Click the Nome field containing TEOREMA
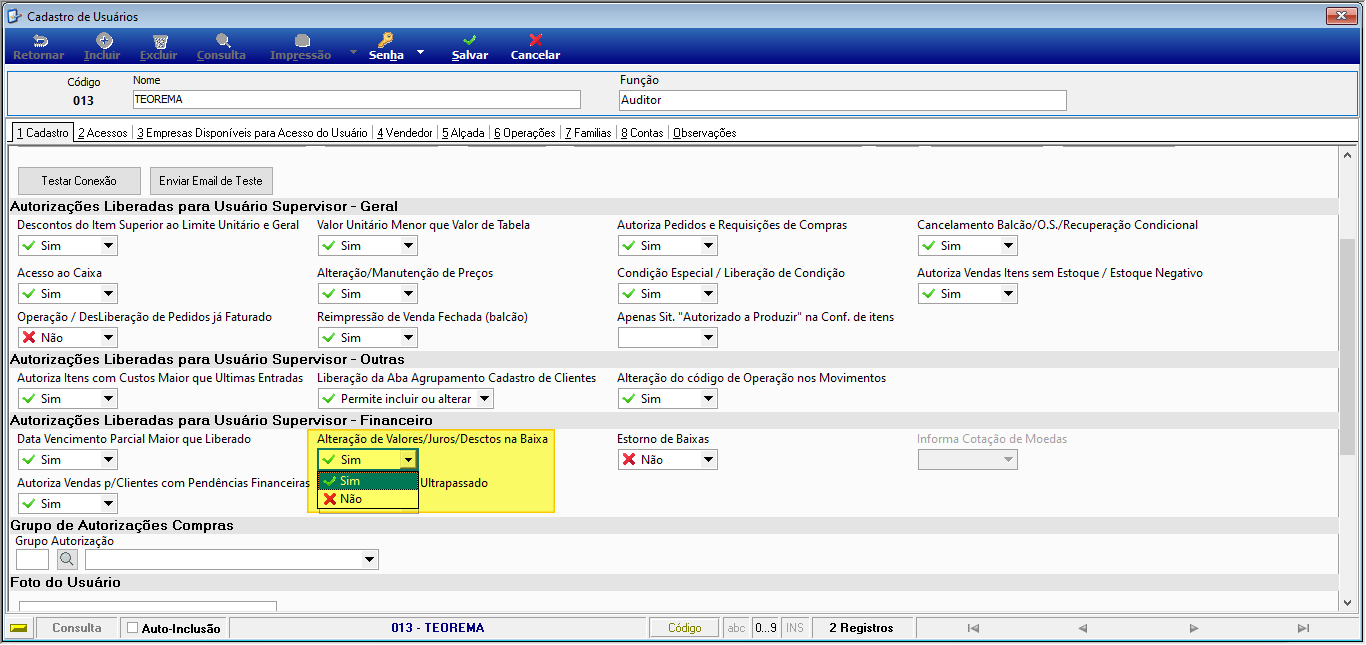This screenshot has height=645, width=1366. pyautogui.click(x=356, y=100)
